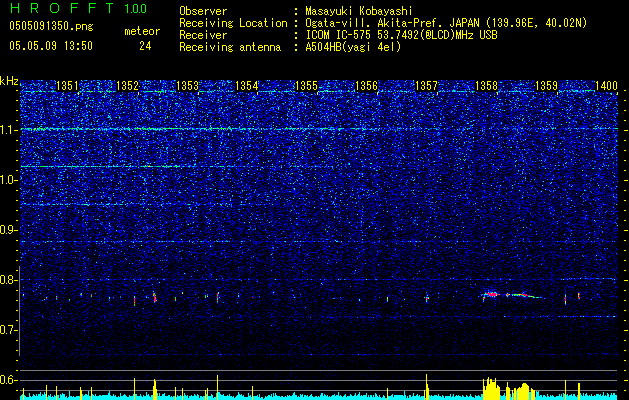The height and width of the screenshot is (400, 629).
Task: Click the HROFFT program title text
Action: point(62,8)
